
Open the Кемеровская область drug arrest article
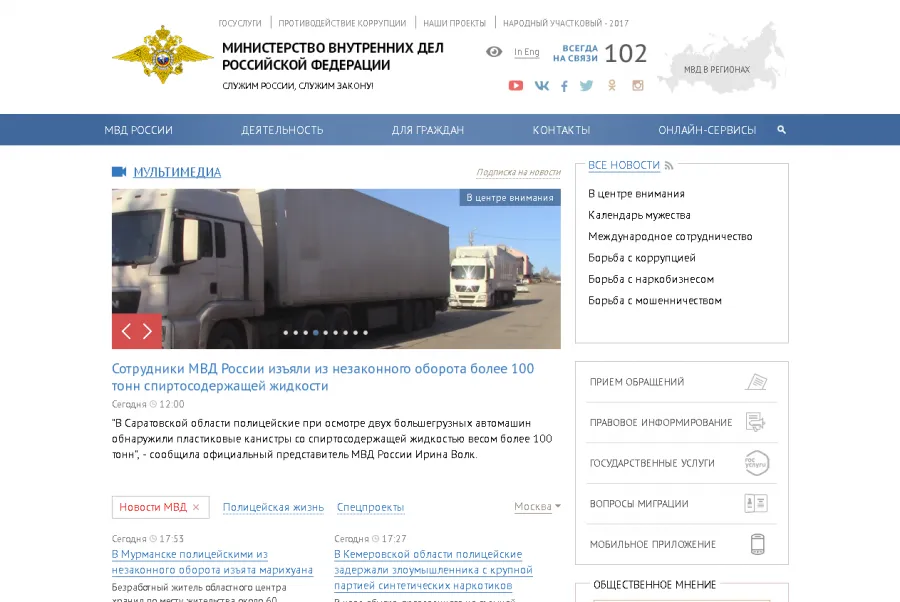click(433, 570)
